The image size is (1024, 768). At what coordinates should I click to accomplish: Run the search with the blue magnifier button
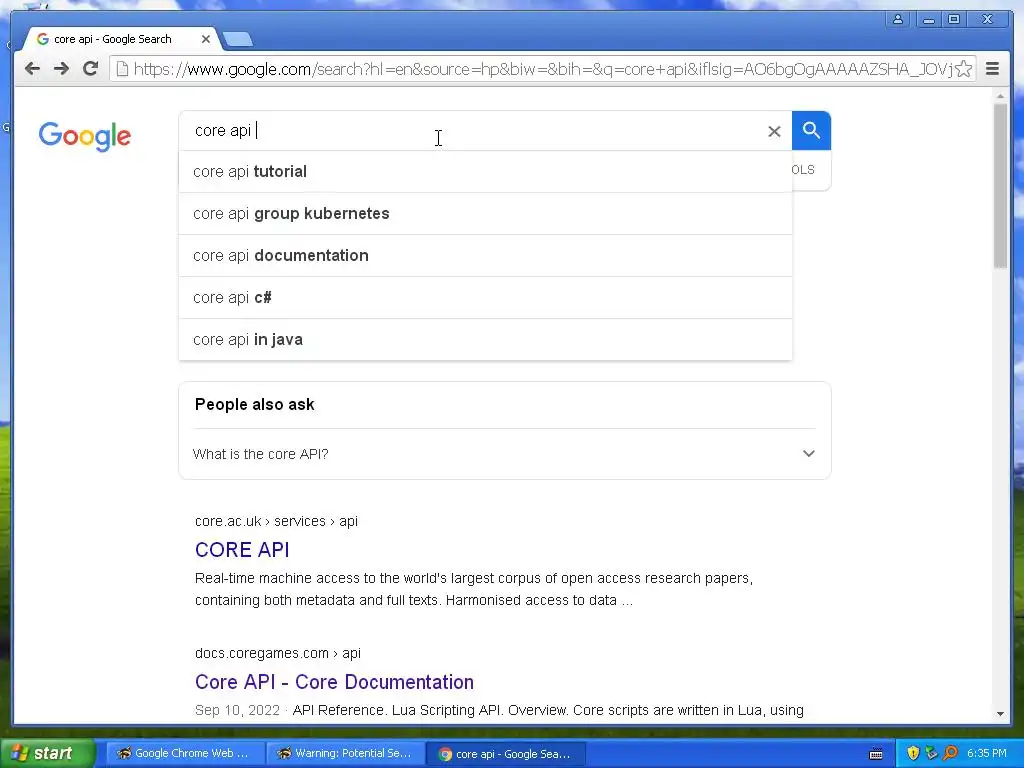(811, 131)
